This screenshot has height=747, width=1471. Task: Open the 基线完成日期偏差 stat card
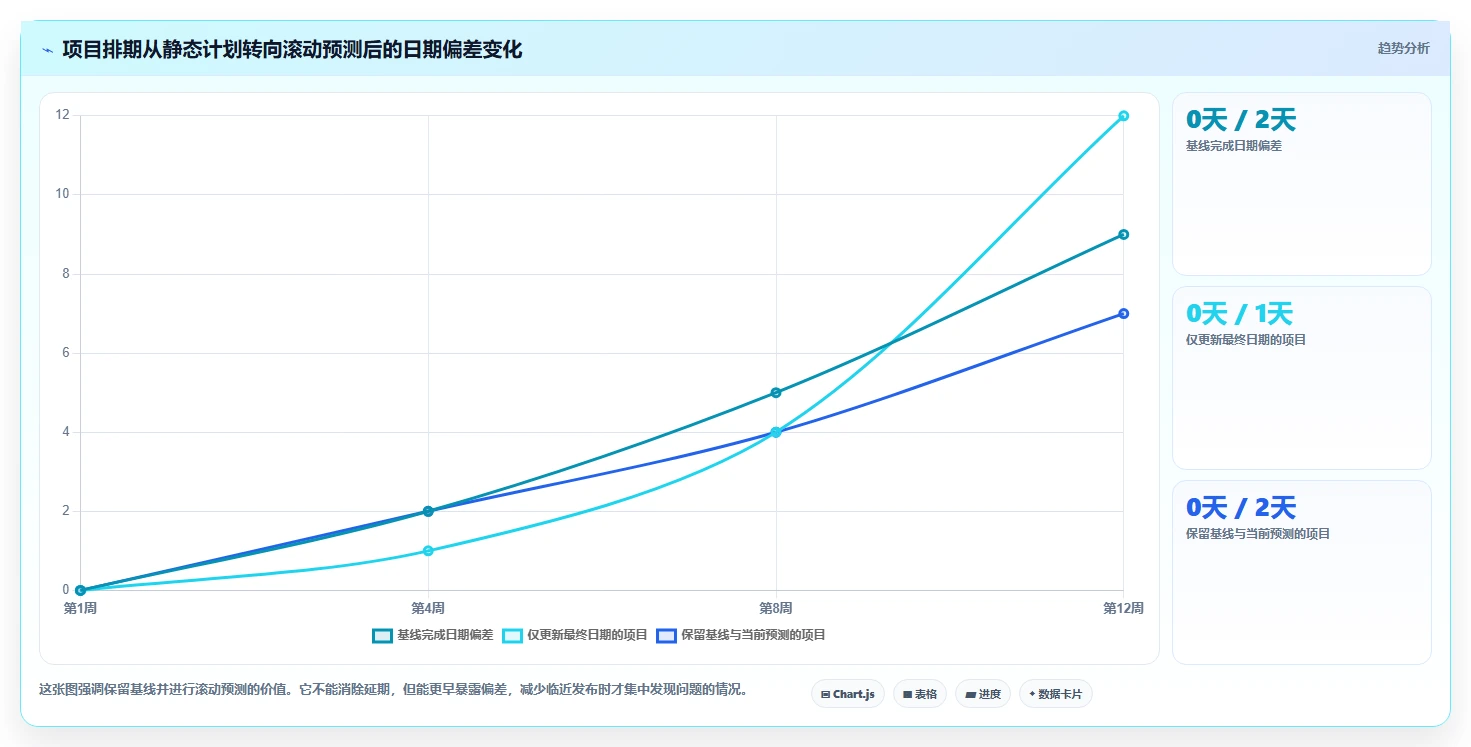point(1301,184)
